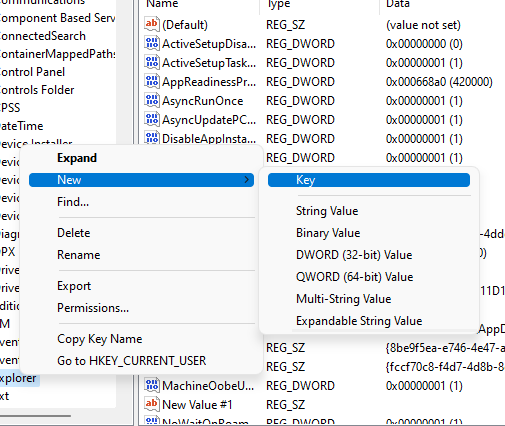Create a new Key from submenu
505x426 pixels.
click(369, 180)
